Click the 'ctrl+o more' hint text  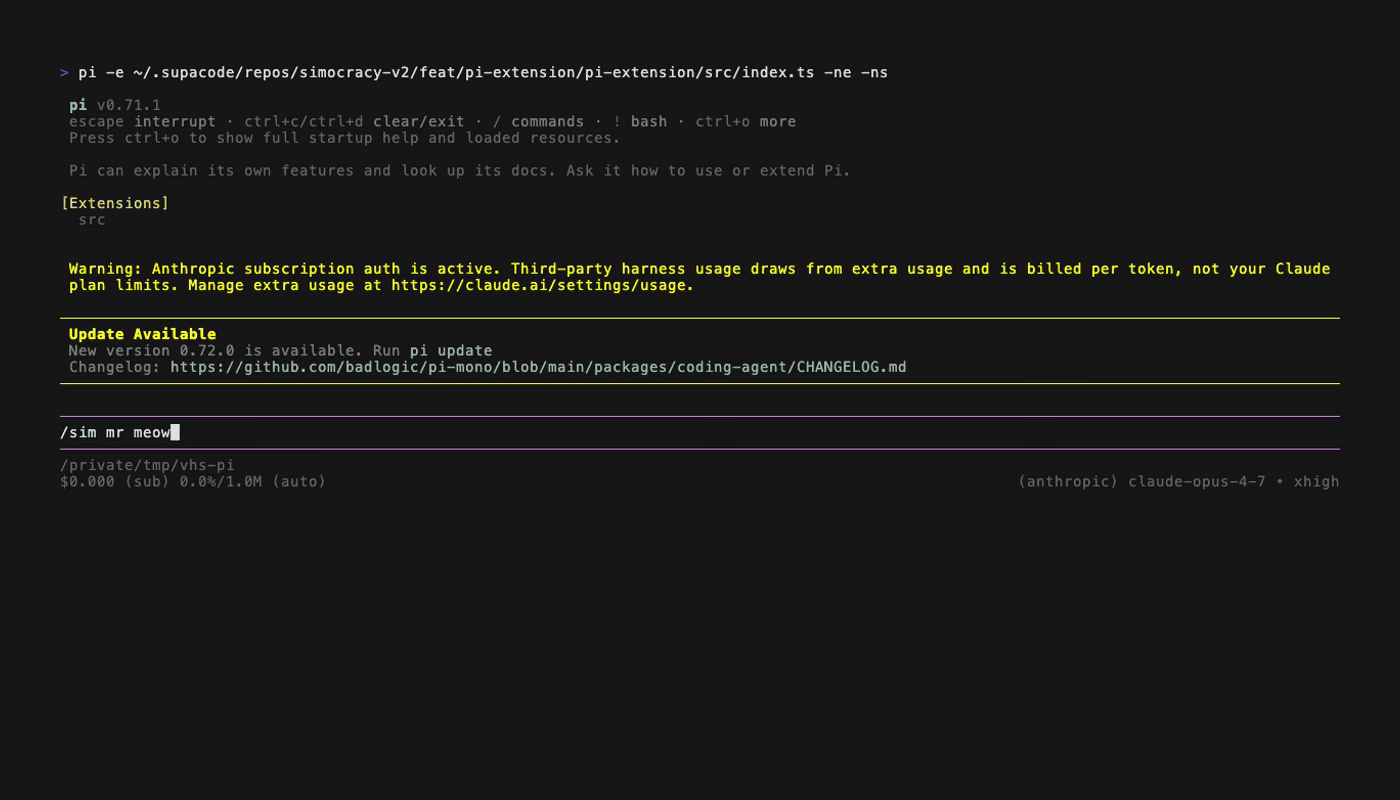coord(746,122)
